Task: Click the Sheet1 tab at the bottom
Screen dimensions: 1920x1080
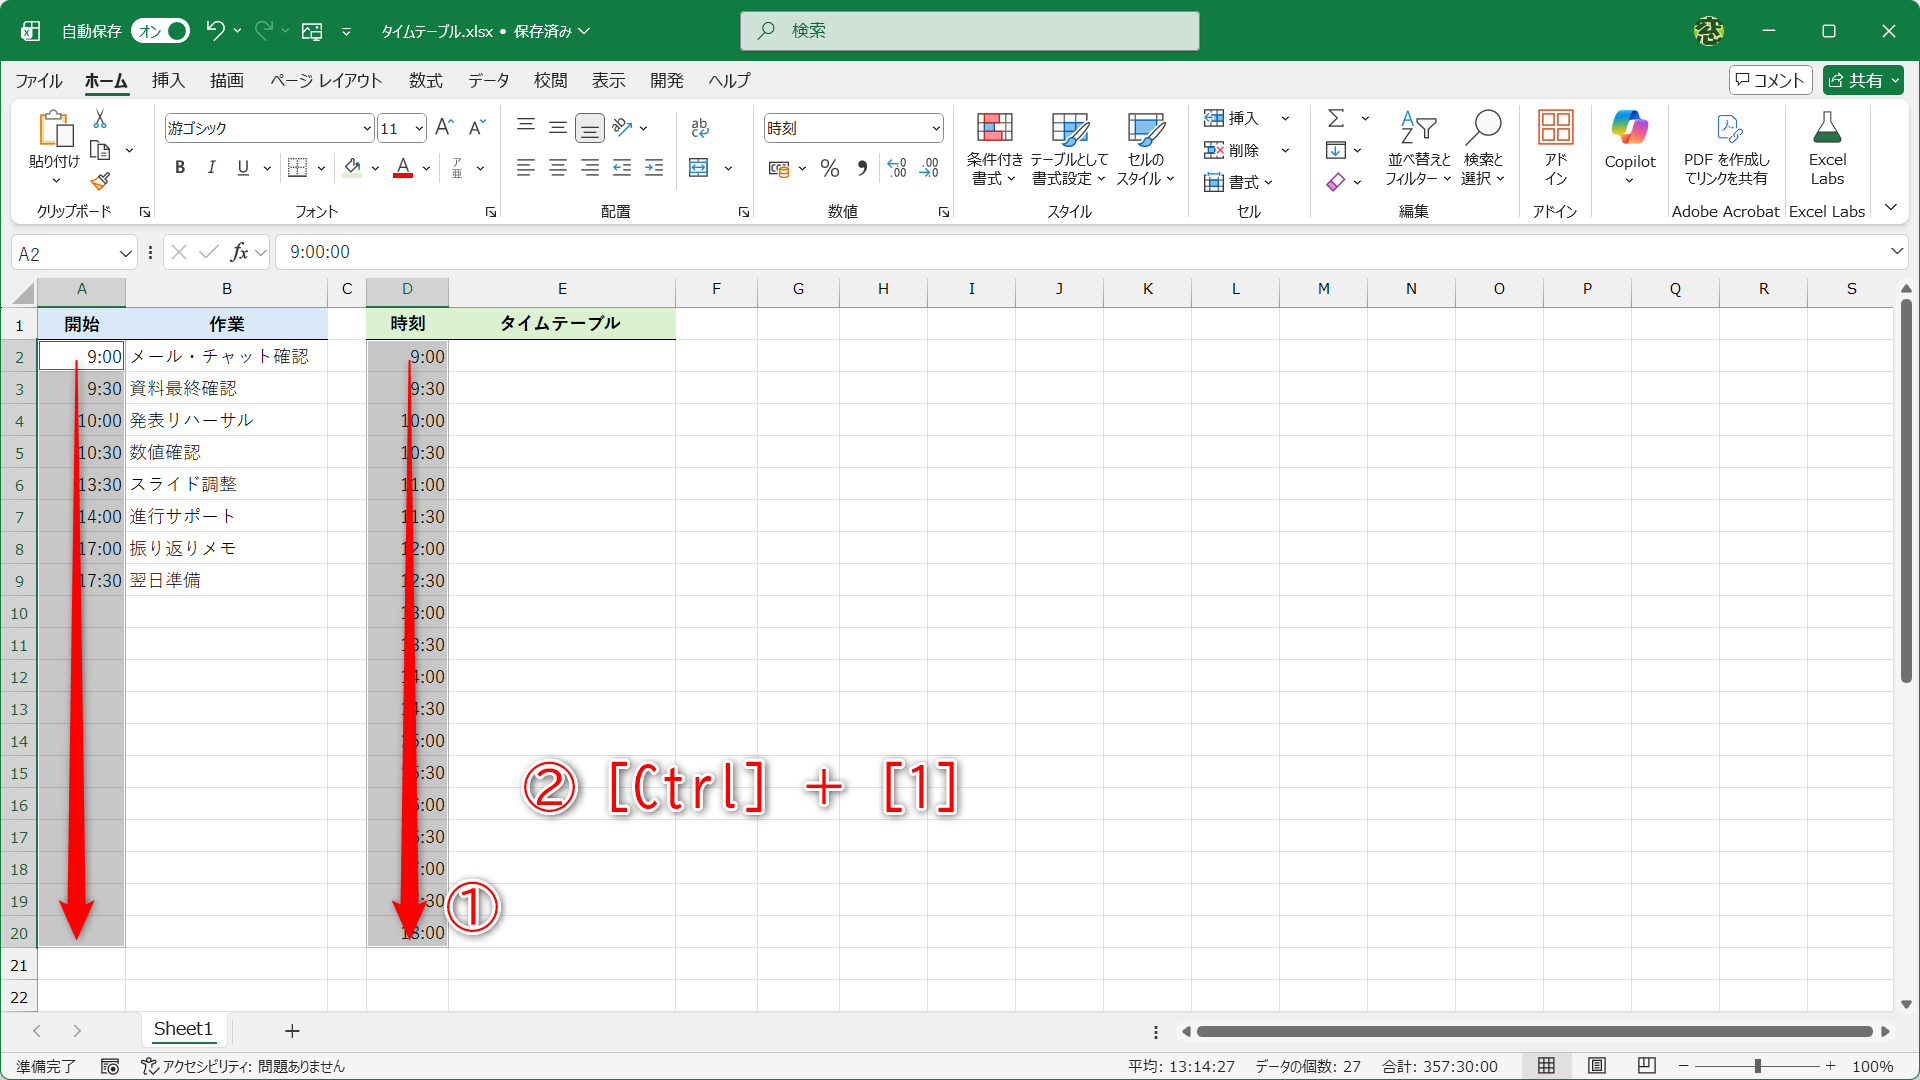Action: (x=183, y=1029)
